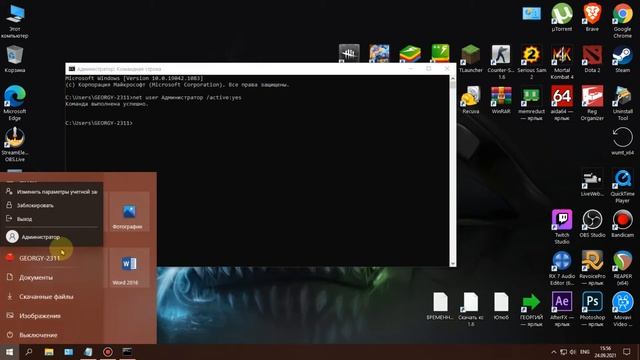
Task: Open the ВРЕМЕНН... file on desktop
Action: pos(440,306)
